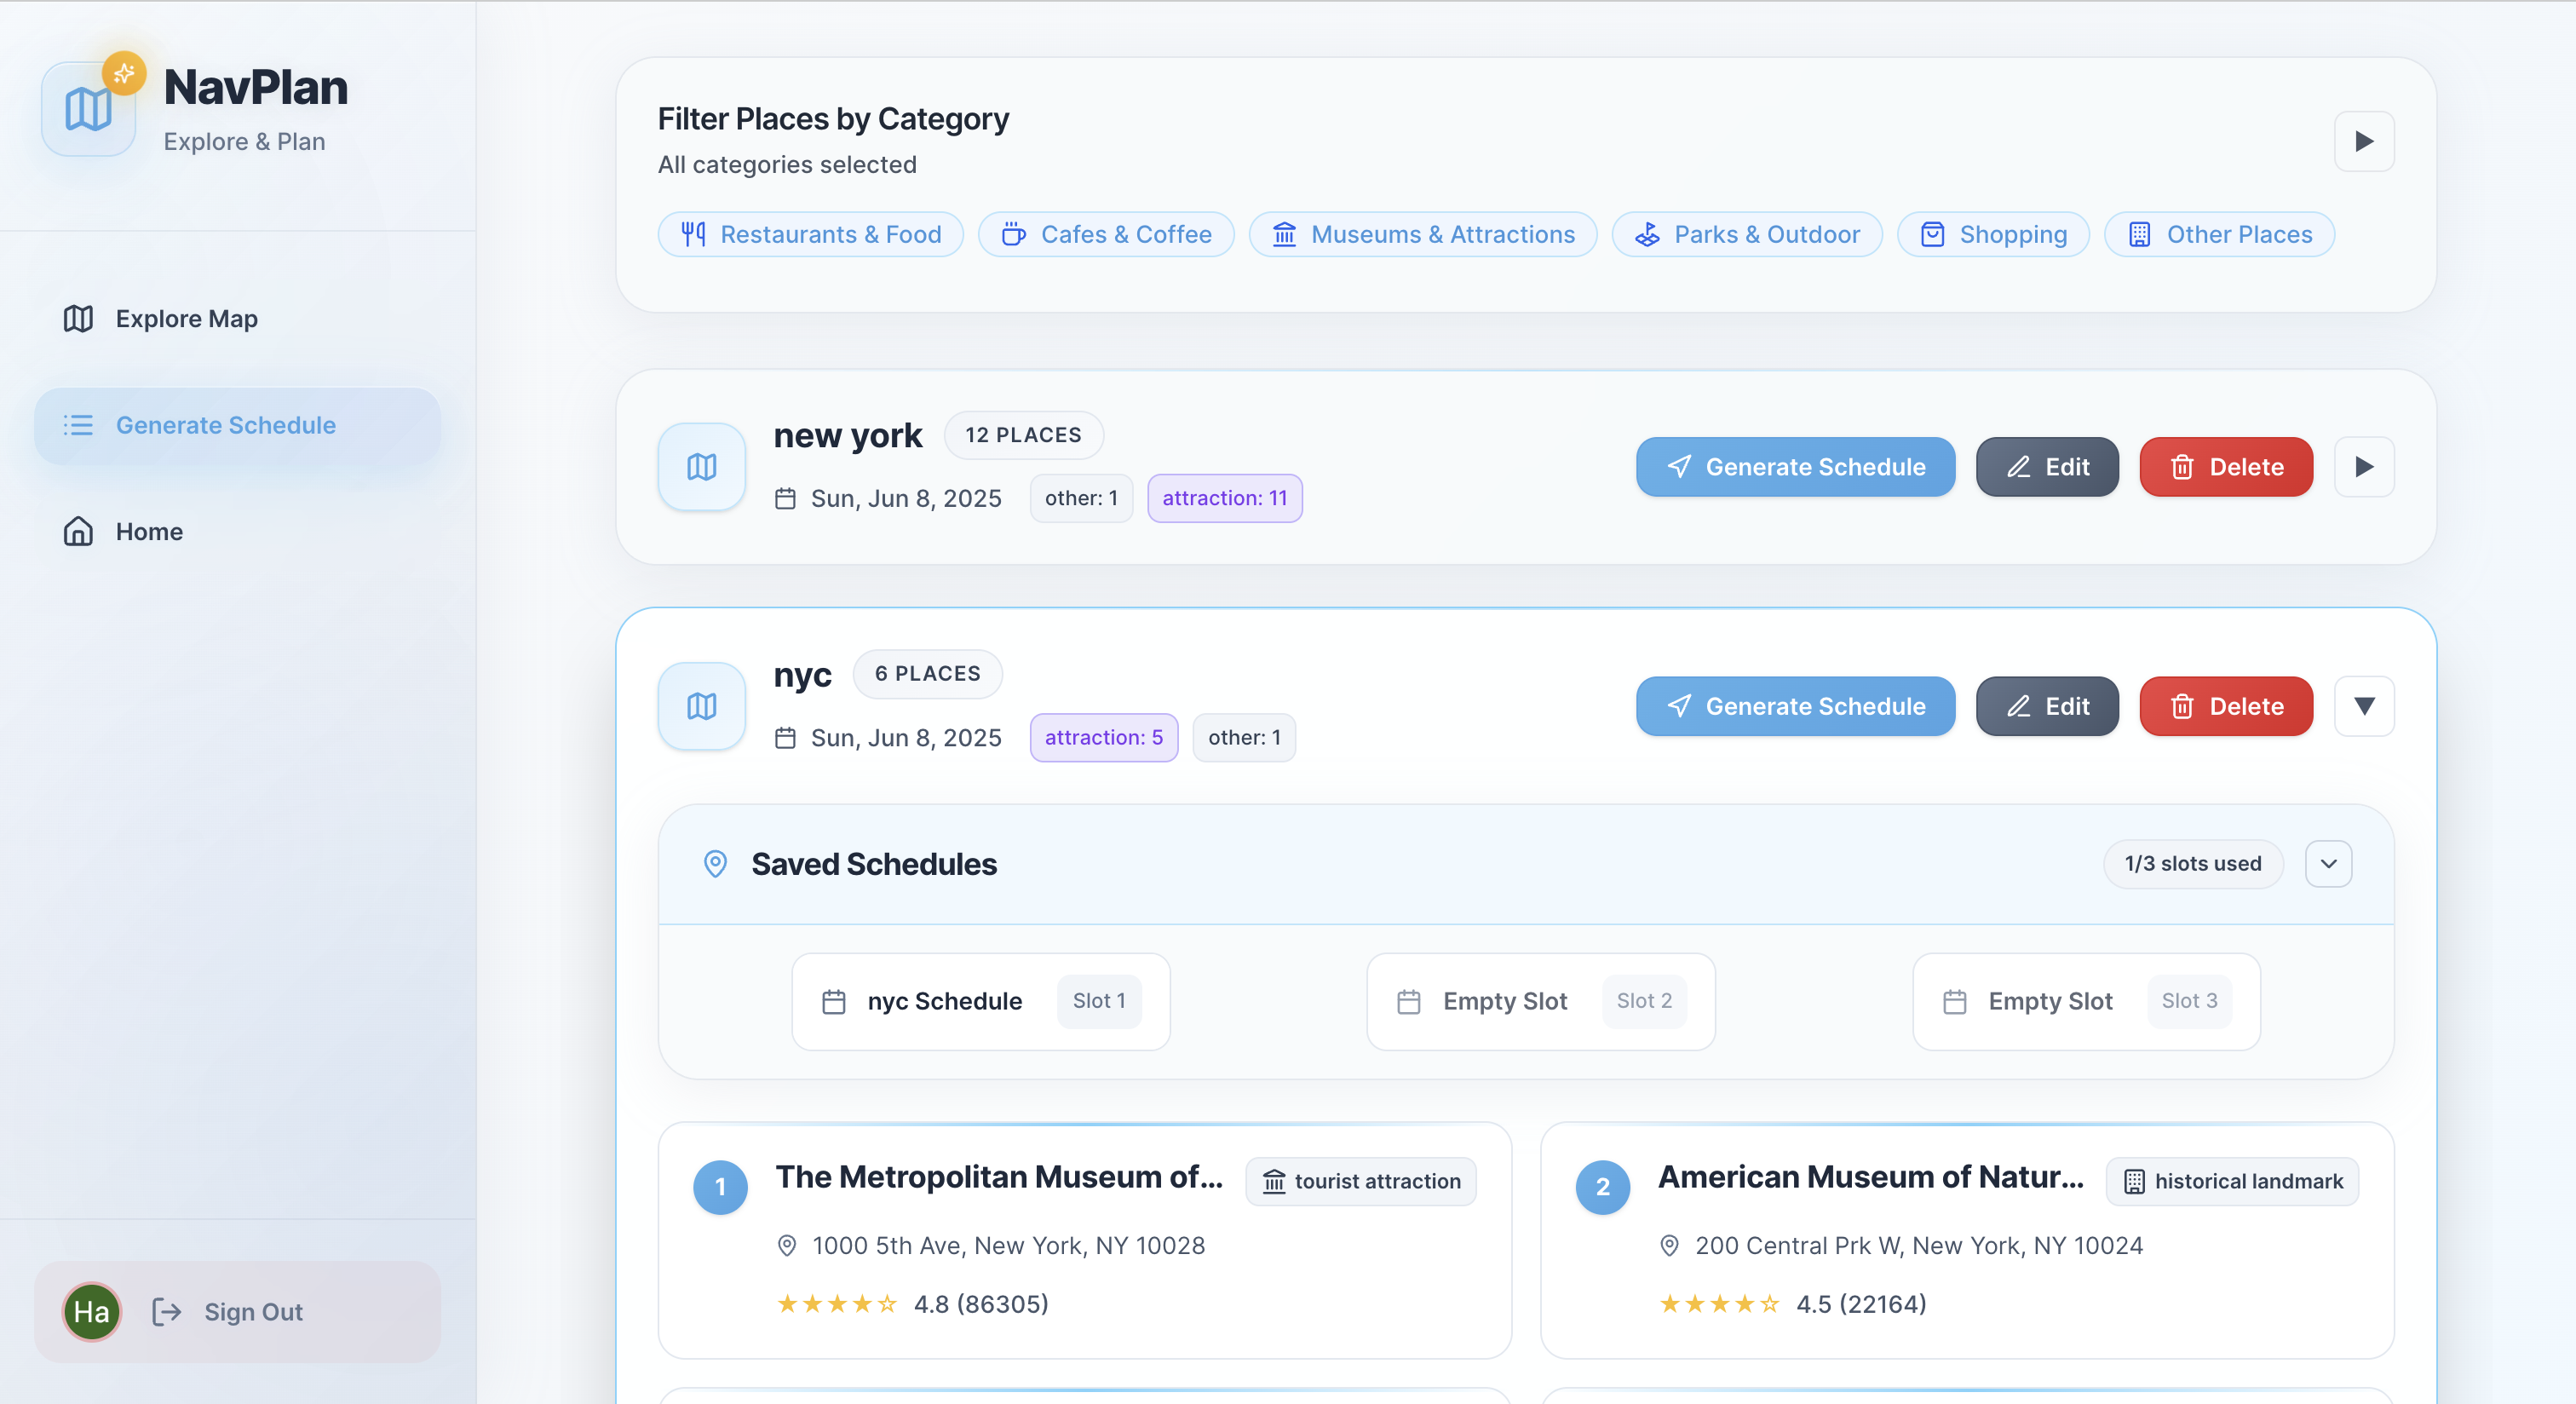Viewport: 2576px width, 1404px height.
Task: Click Edit button for new york
Action: [2046, 467]
